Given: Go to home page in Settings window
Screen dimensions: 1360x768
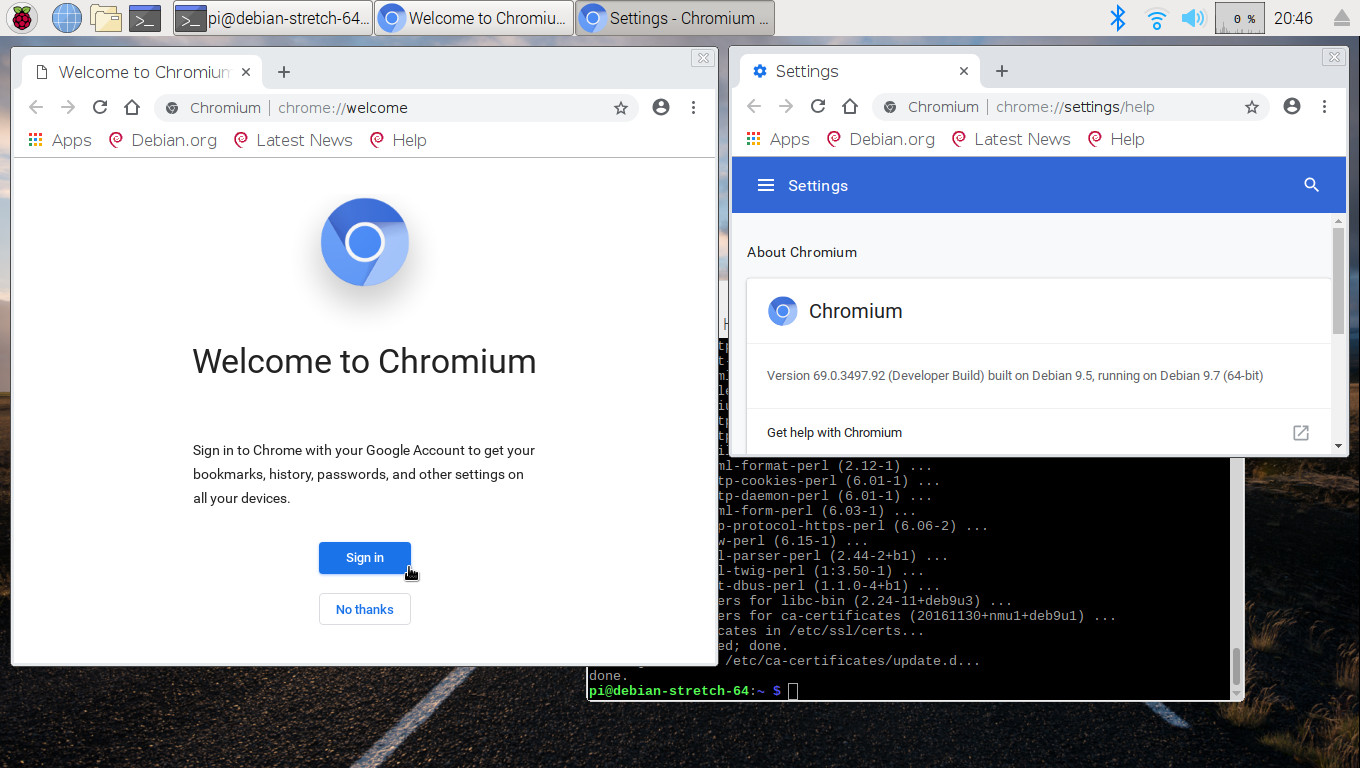Looking at the screenshot, I should pyautogui.click(x=850, y=106).
